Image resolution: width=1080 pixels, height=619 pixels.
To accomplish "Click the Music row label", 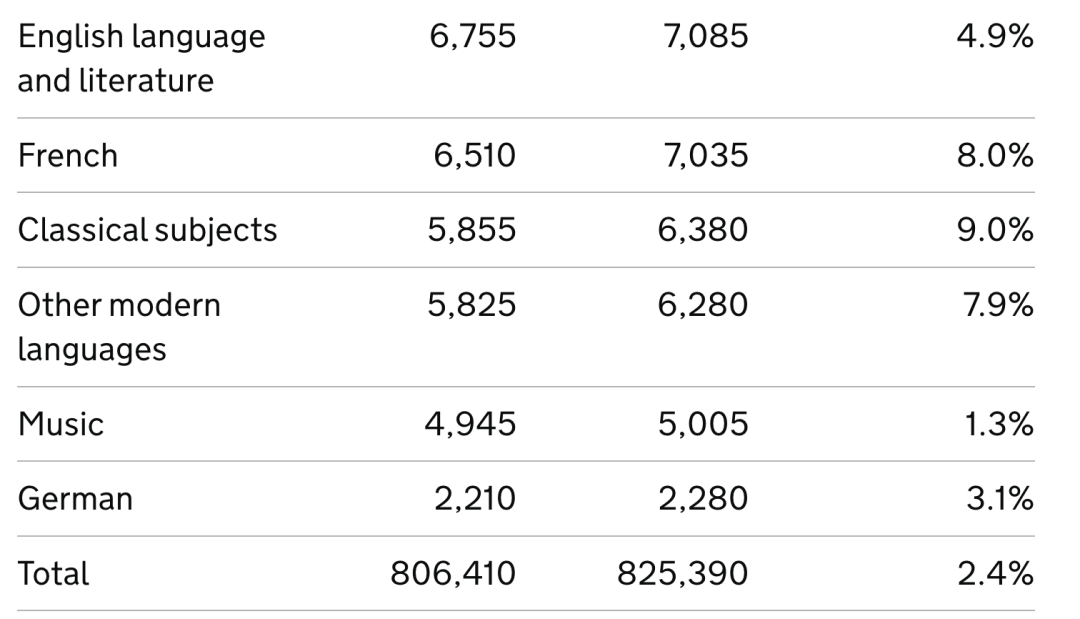I will 61,424.
